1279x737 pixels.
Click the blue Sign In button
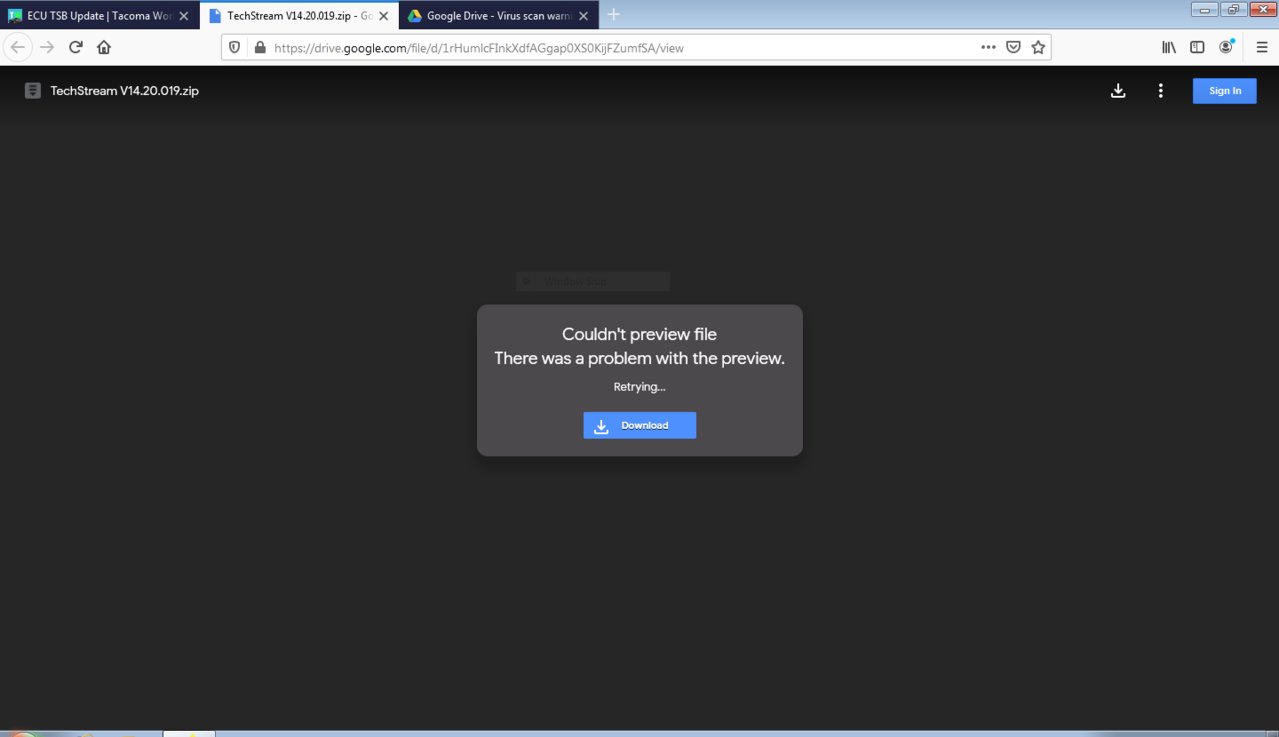pos(1224,91)
